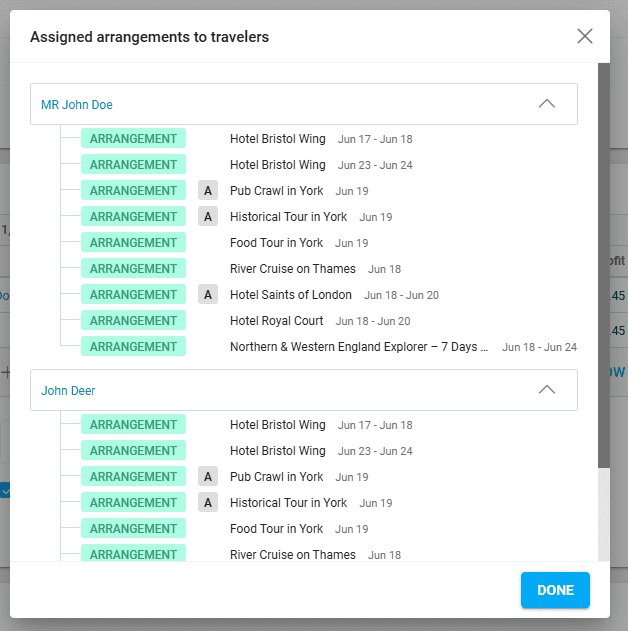Click the ARRANGEMENT tag next to Hotel Royal Court
The width and height of the screenshot is (628, 631).
[133, 320]
